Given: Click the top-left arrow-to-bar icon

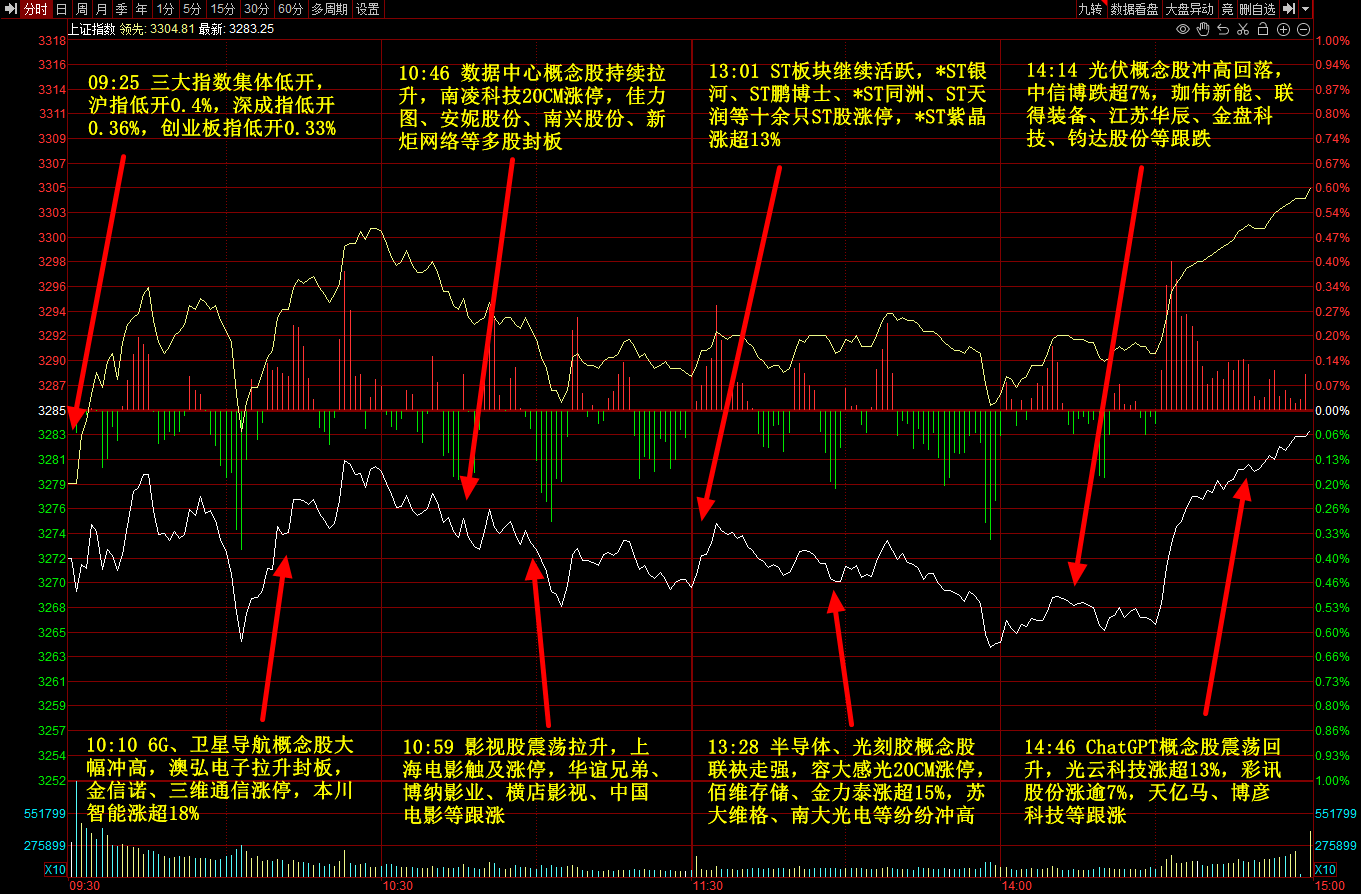Looking at the screenshot, I should 9,9.
